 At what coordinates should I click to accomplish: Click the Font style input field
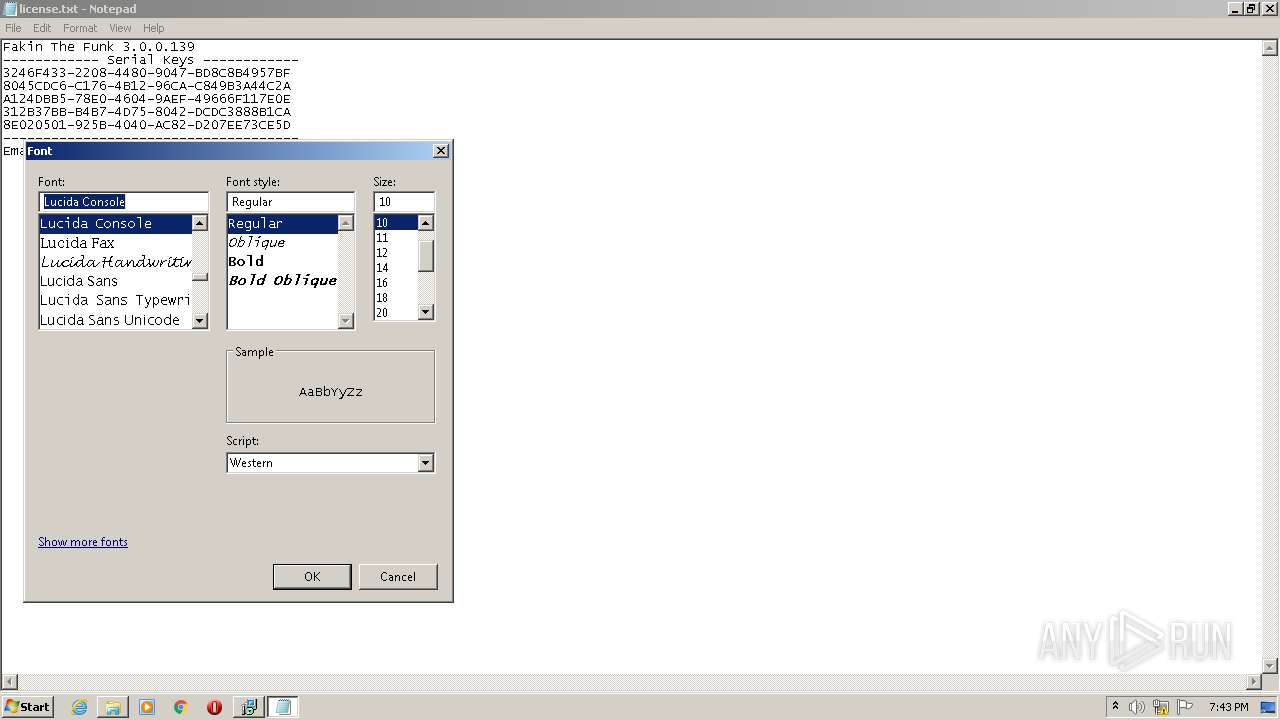click(290, 202)
